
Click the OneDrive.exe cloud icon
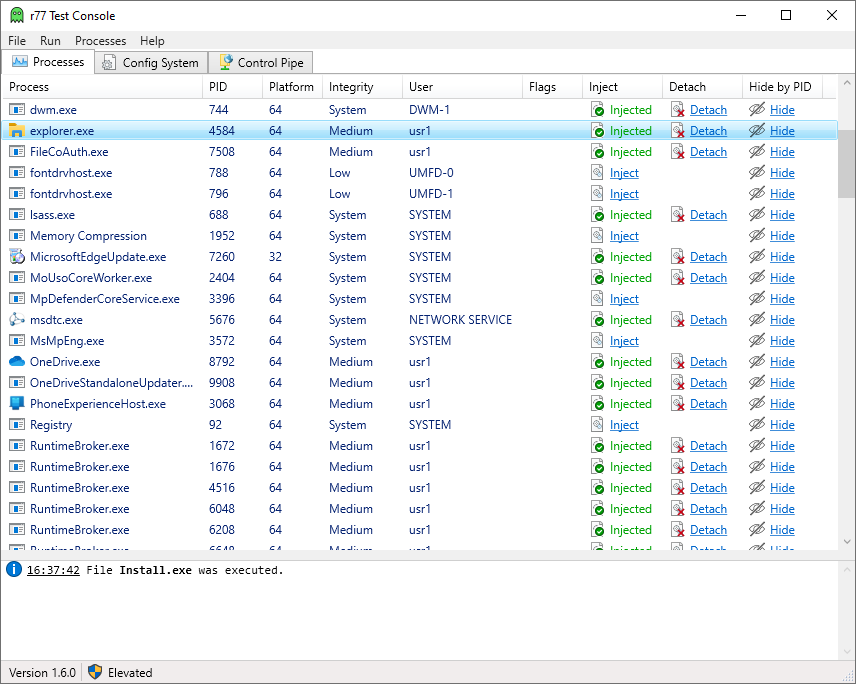(x=17, y=361)
